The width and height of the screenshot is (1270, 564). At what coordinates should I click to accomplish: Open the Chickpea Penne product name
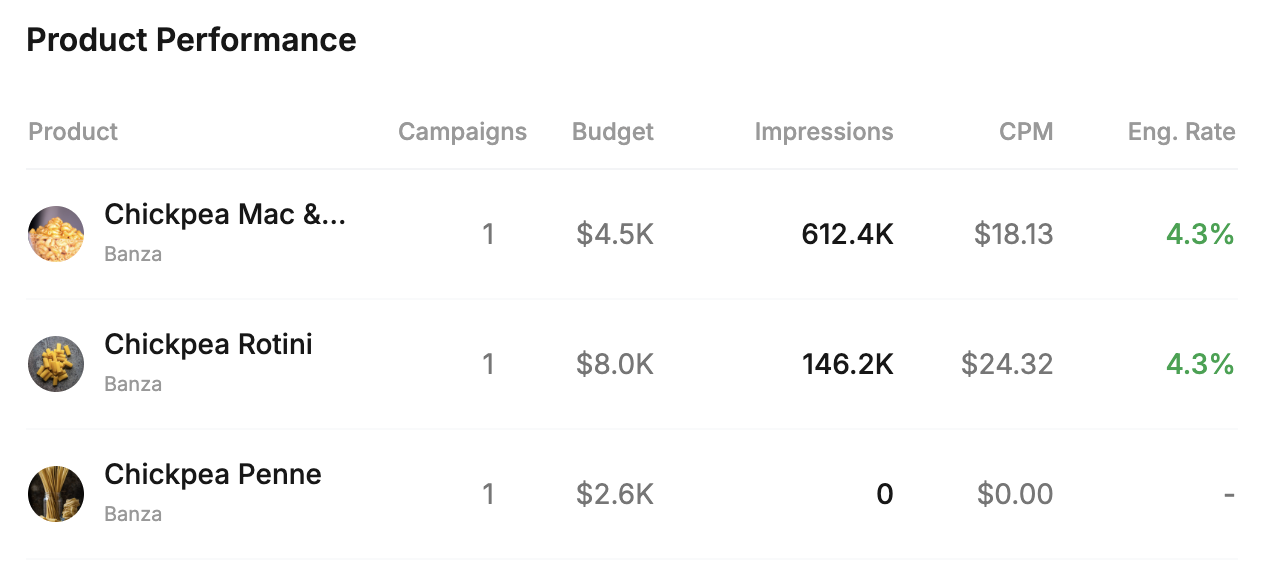pos(213,475)
